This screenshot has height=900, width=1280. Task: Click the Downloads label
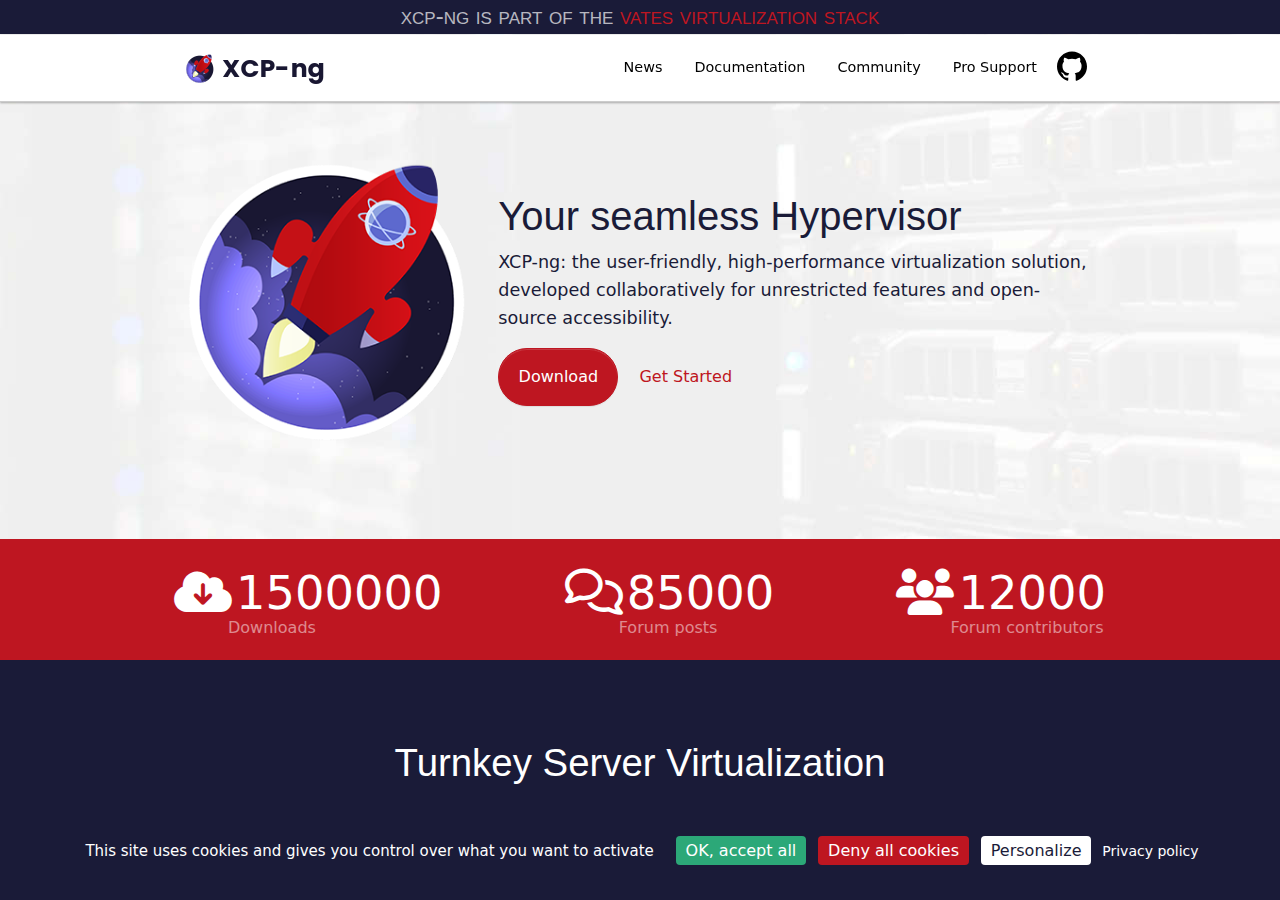[x=272, y=628]
